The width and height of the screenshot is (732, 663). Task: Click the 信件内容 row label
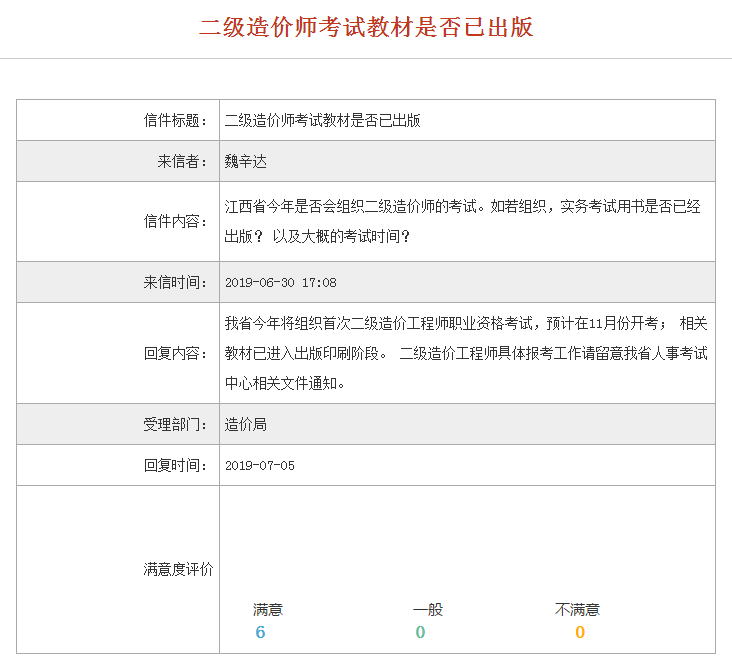point(176,221)
